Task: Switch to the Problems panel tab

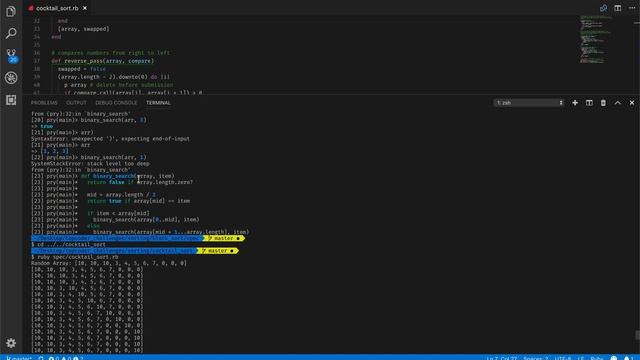Action: (44, 103)
